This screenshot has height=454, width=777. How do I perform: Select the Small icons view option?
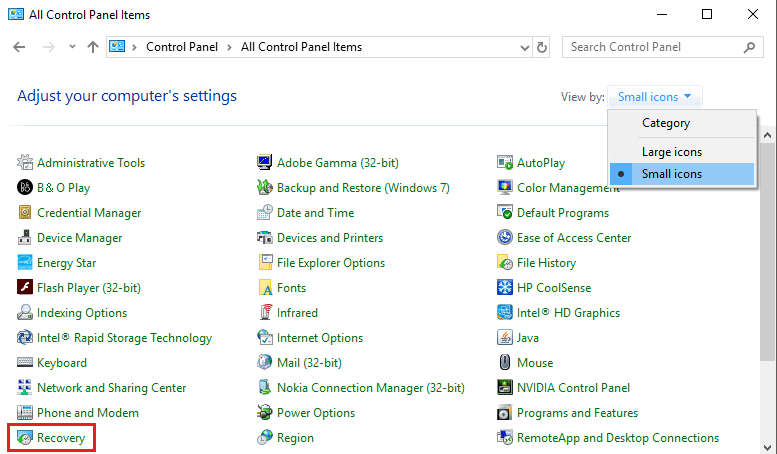[x=671, y=174]
